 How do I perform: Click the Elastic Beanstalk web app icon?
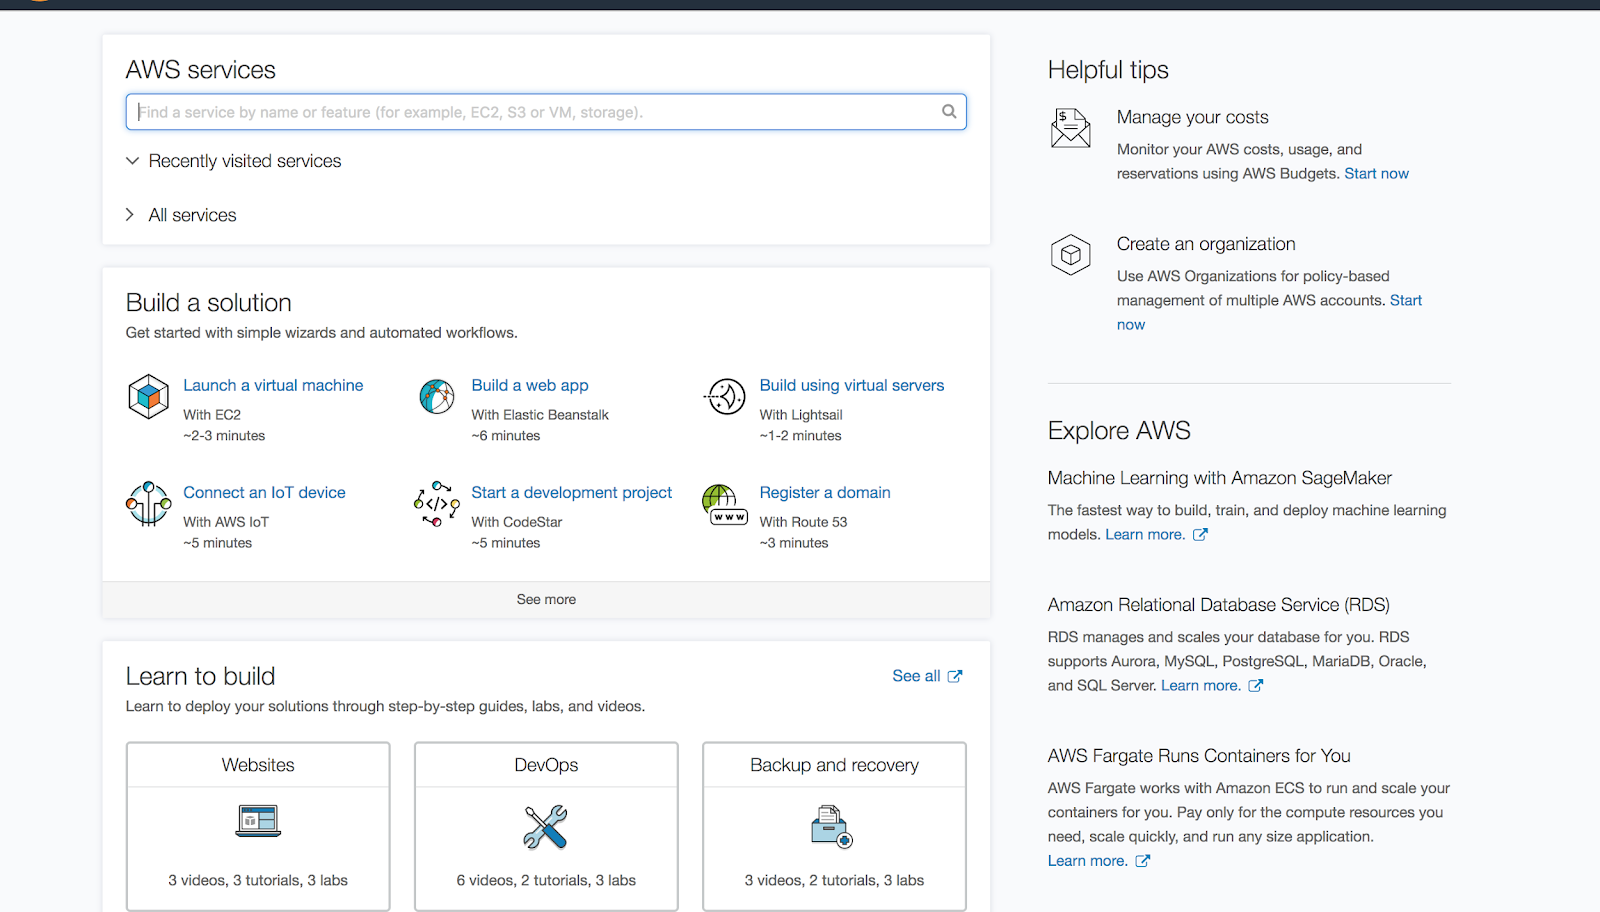coord(437,396)
